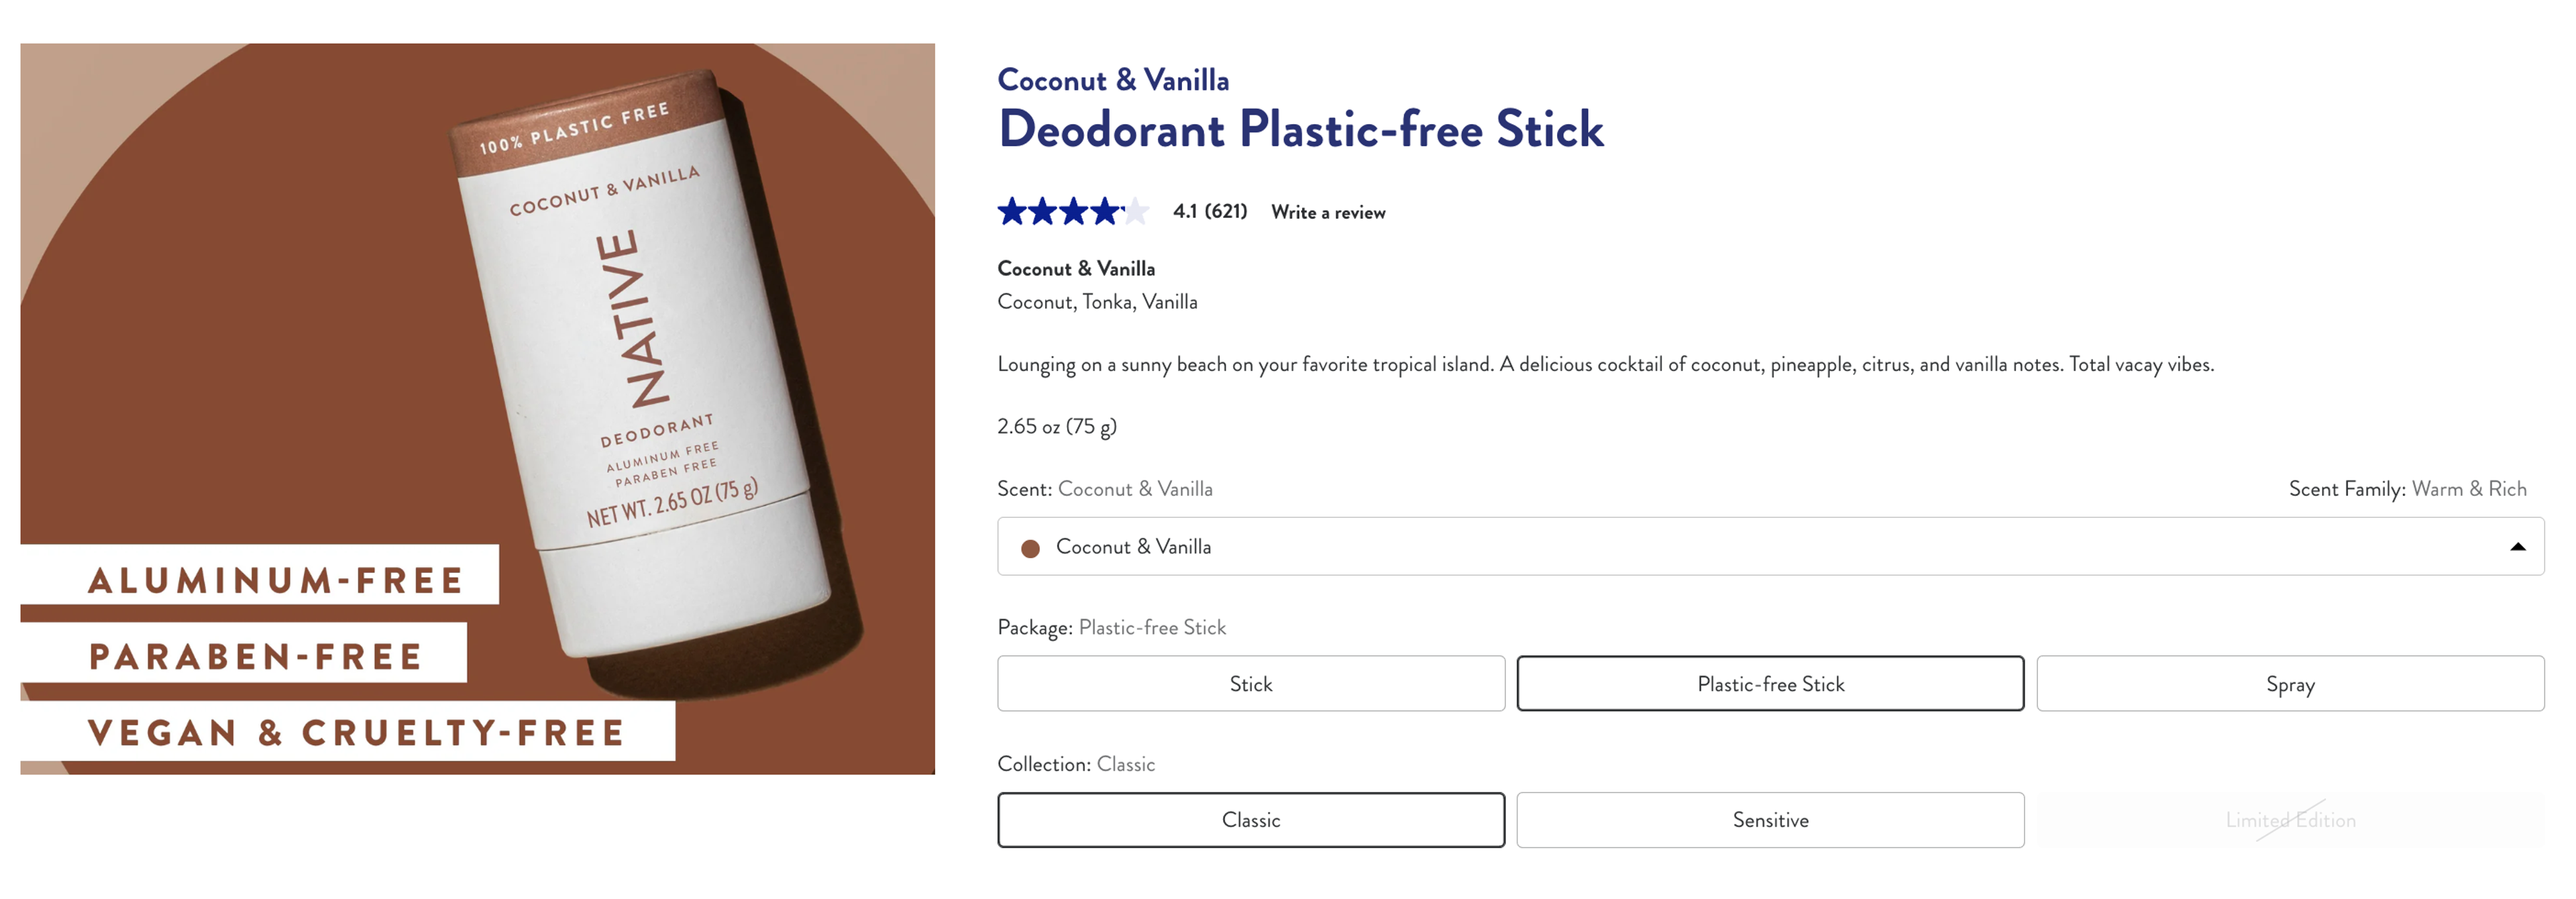Click the Deodorant Plastic-free Stick product title

click(x=1300, y=130)
